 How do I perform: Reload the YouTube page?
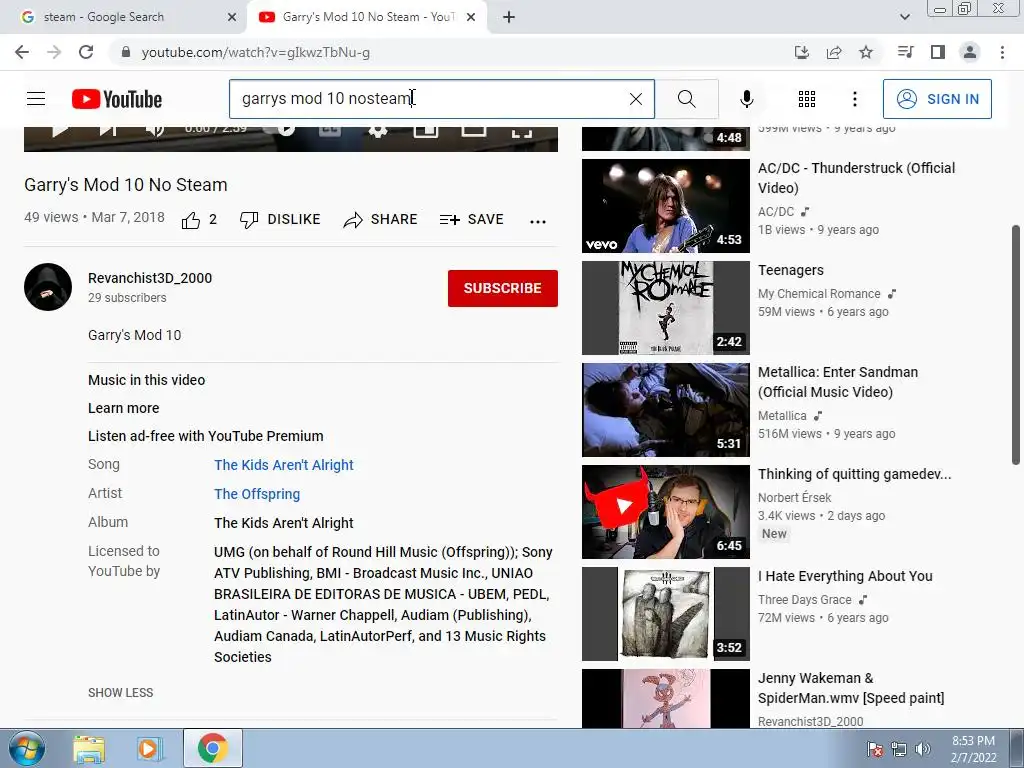pos(86,52)
